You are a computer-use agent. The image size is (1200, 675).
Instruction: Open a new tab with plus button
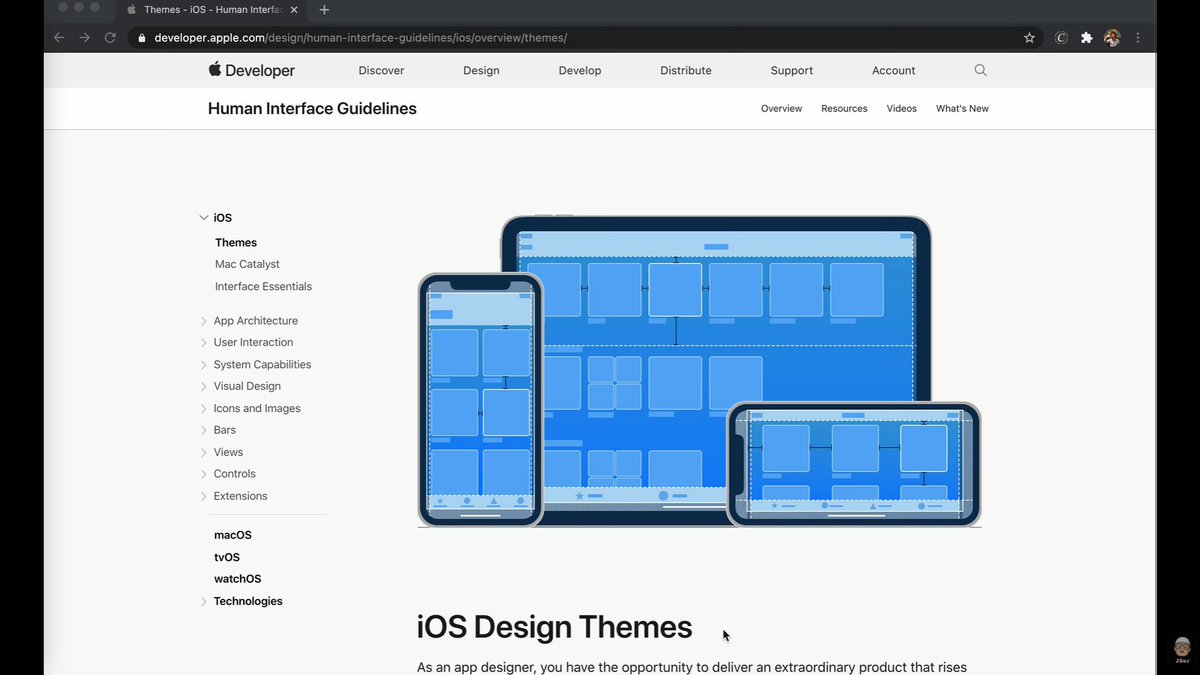click(x=324, y=10)
